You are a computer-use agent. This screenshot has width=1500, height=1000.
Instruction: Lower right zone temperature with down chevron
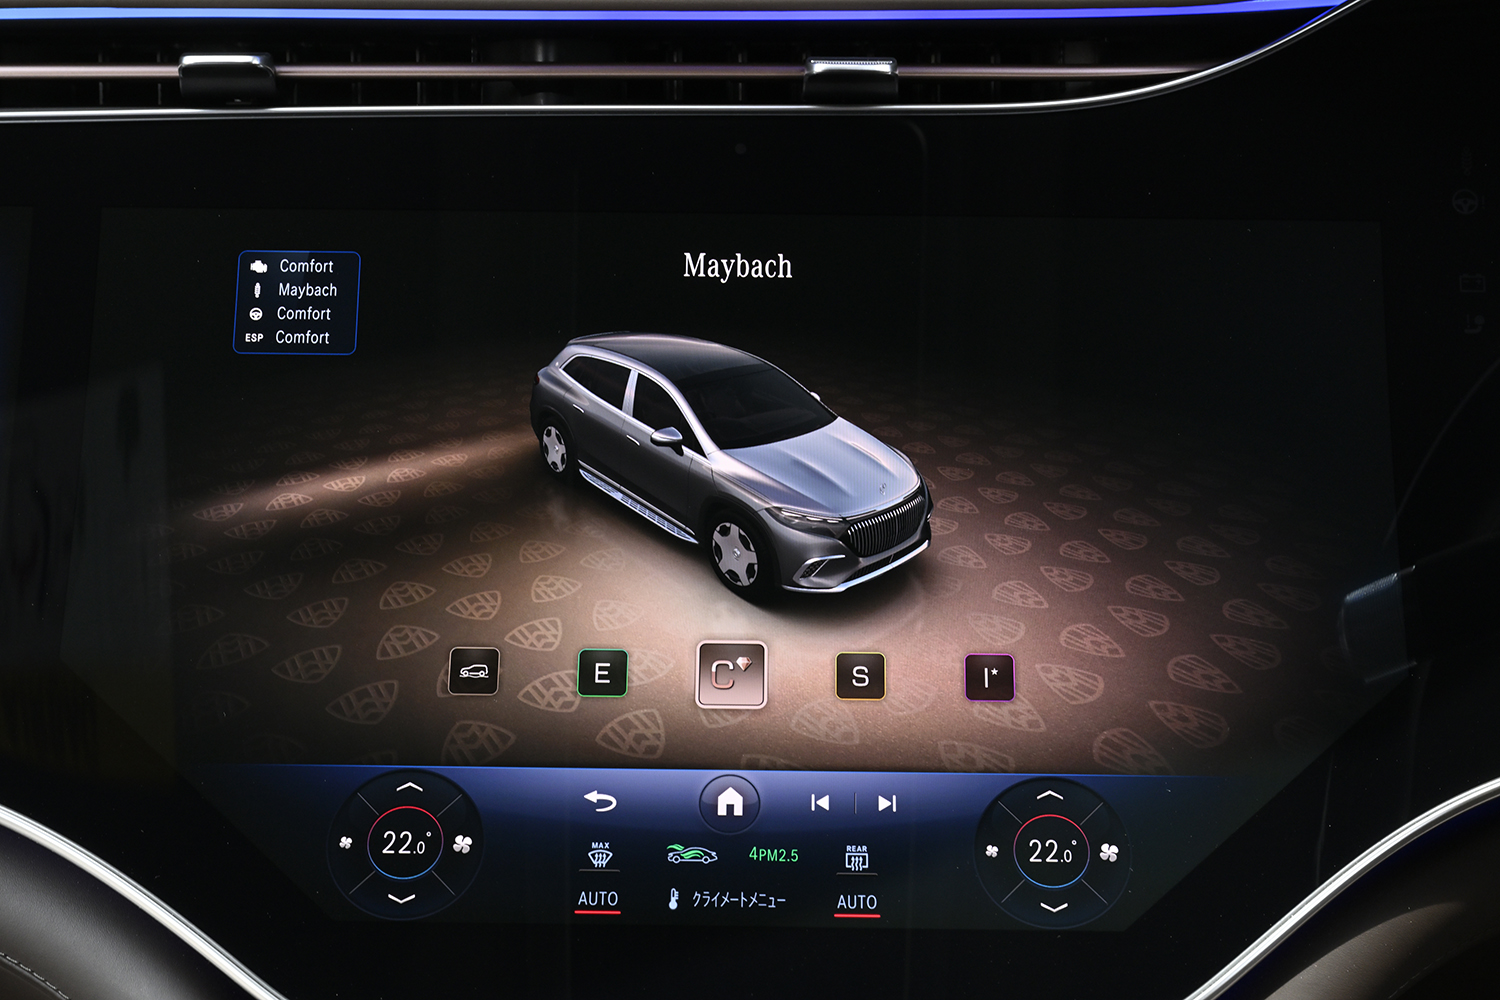(x=1054, y=907)
